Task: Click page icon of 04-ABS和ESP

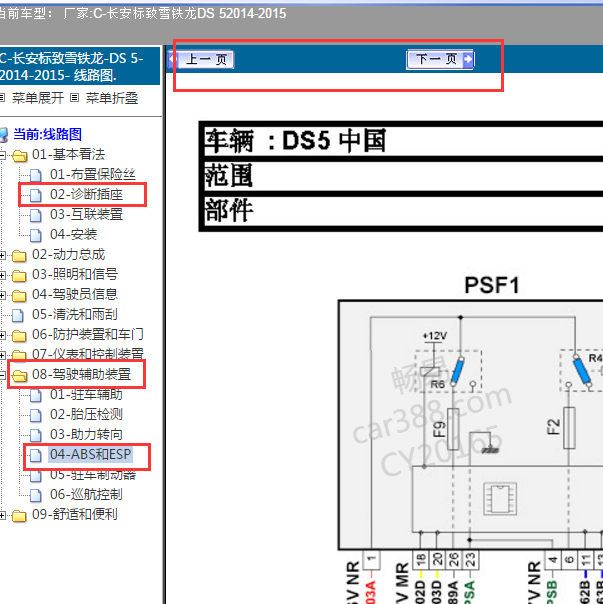Action: [36, 455]
